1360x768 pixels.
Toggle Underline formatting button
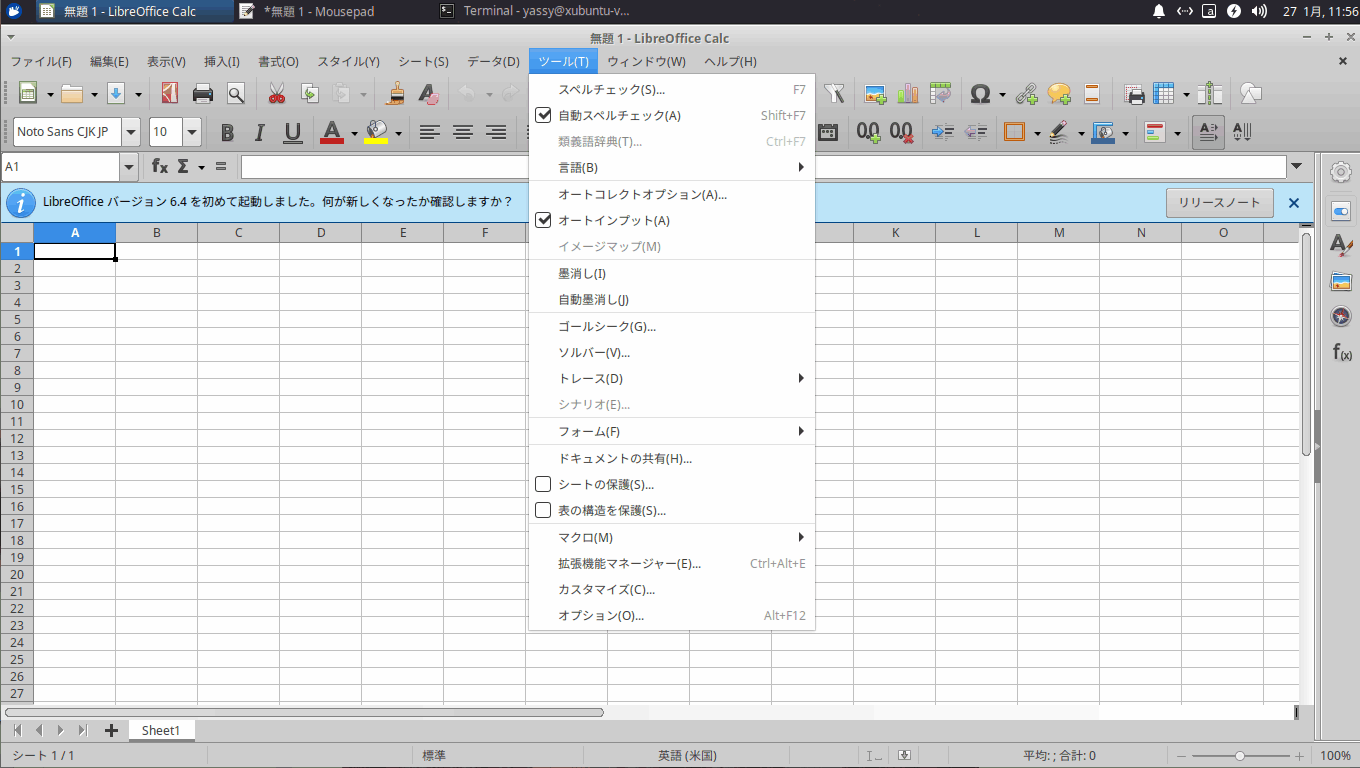pos(293,132)
